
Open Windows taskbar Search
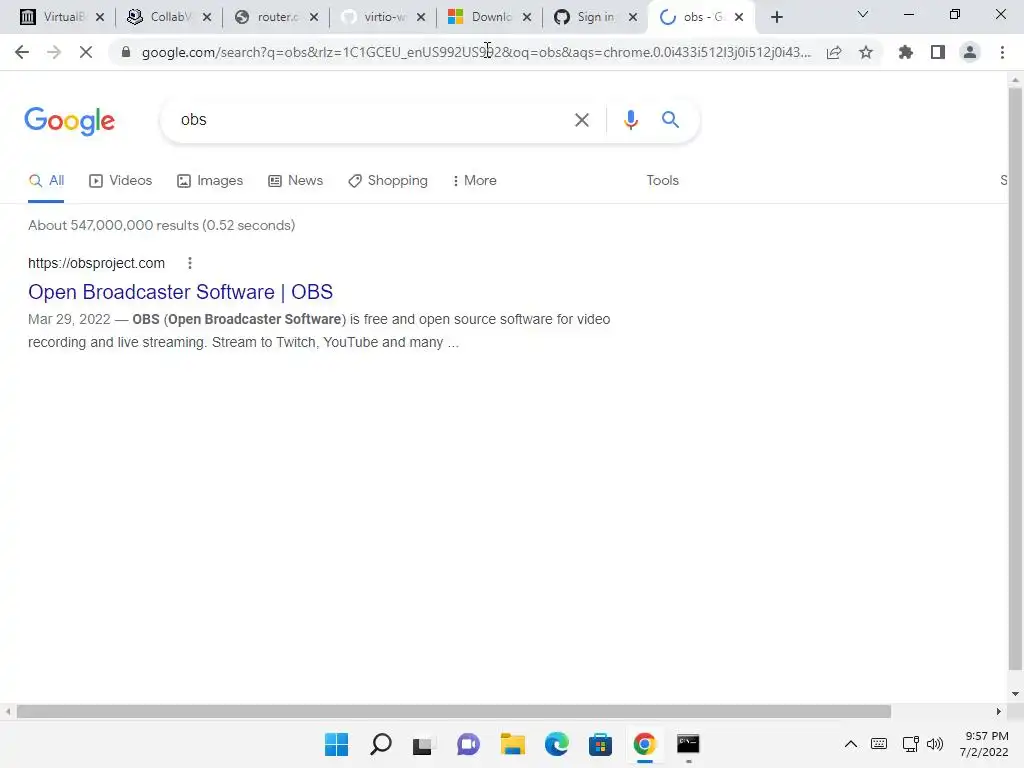point(381,744)
